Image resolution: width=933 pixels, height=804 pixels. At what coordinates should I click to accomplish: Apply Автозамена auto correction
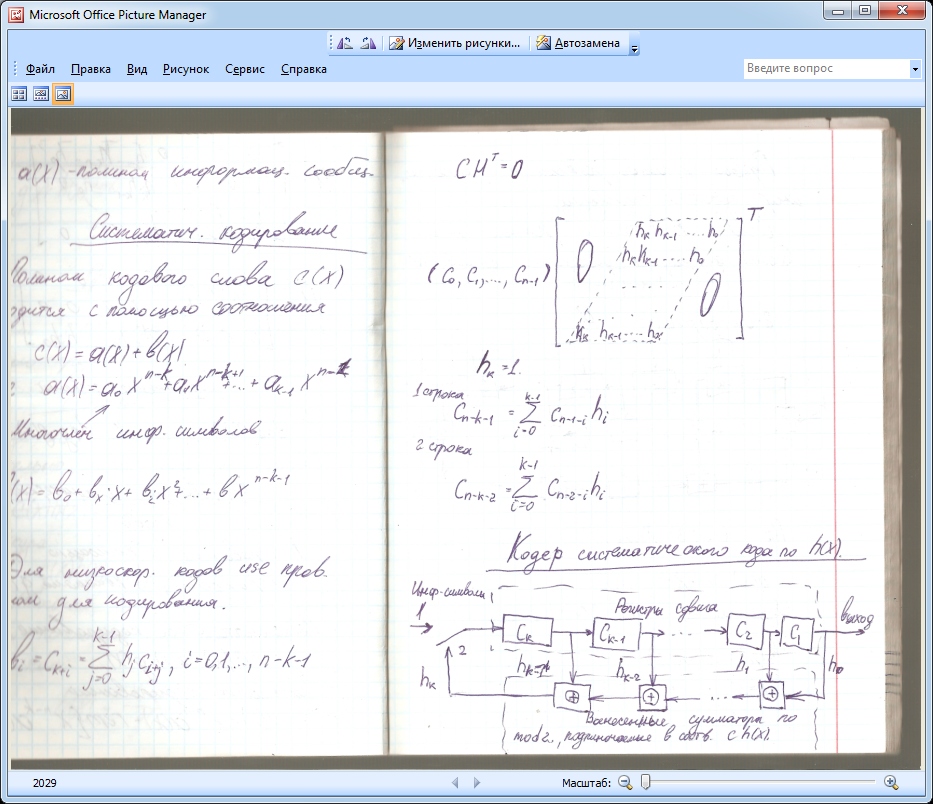(578, 43)
